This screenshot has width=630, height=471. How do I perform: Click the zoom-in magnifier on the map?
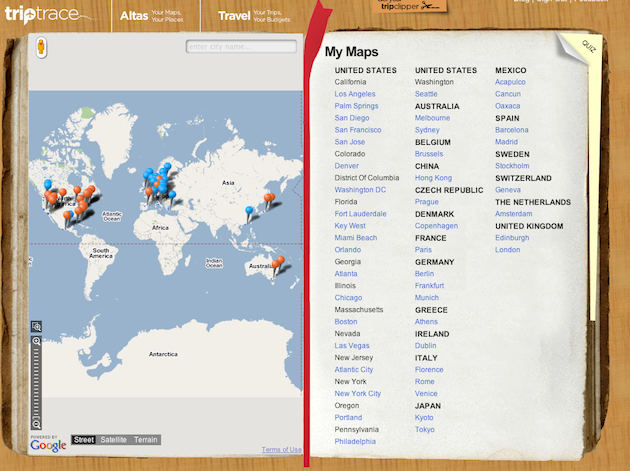click(x=37, y=342)
